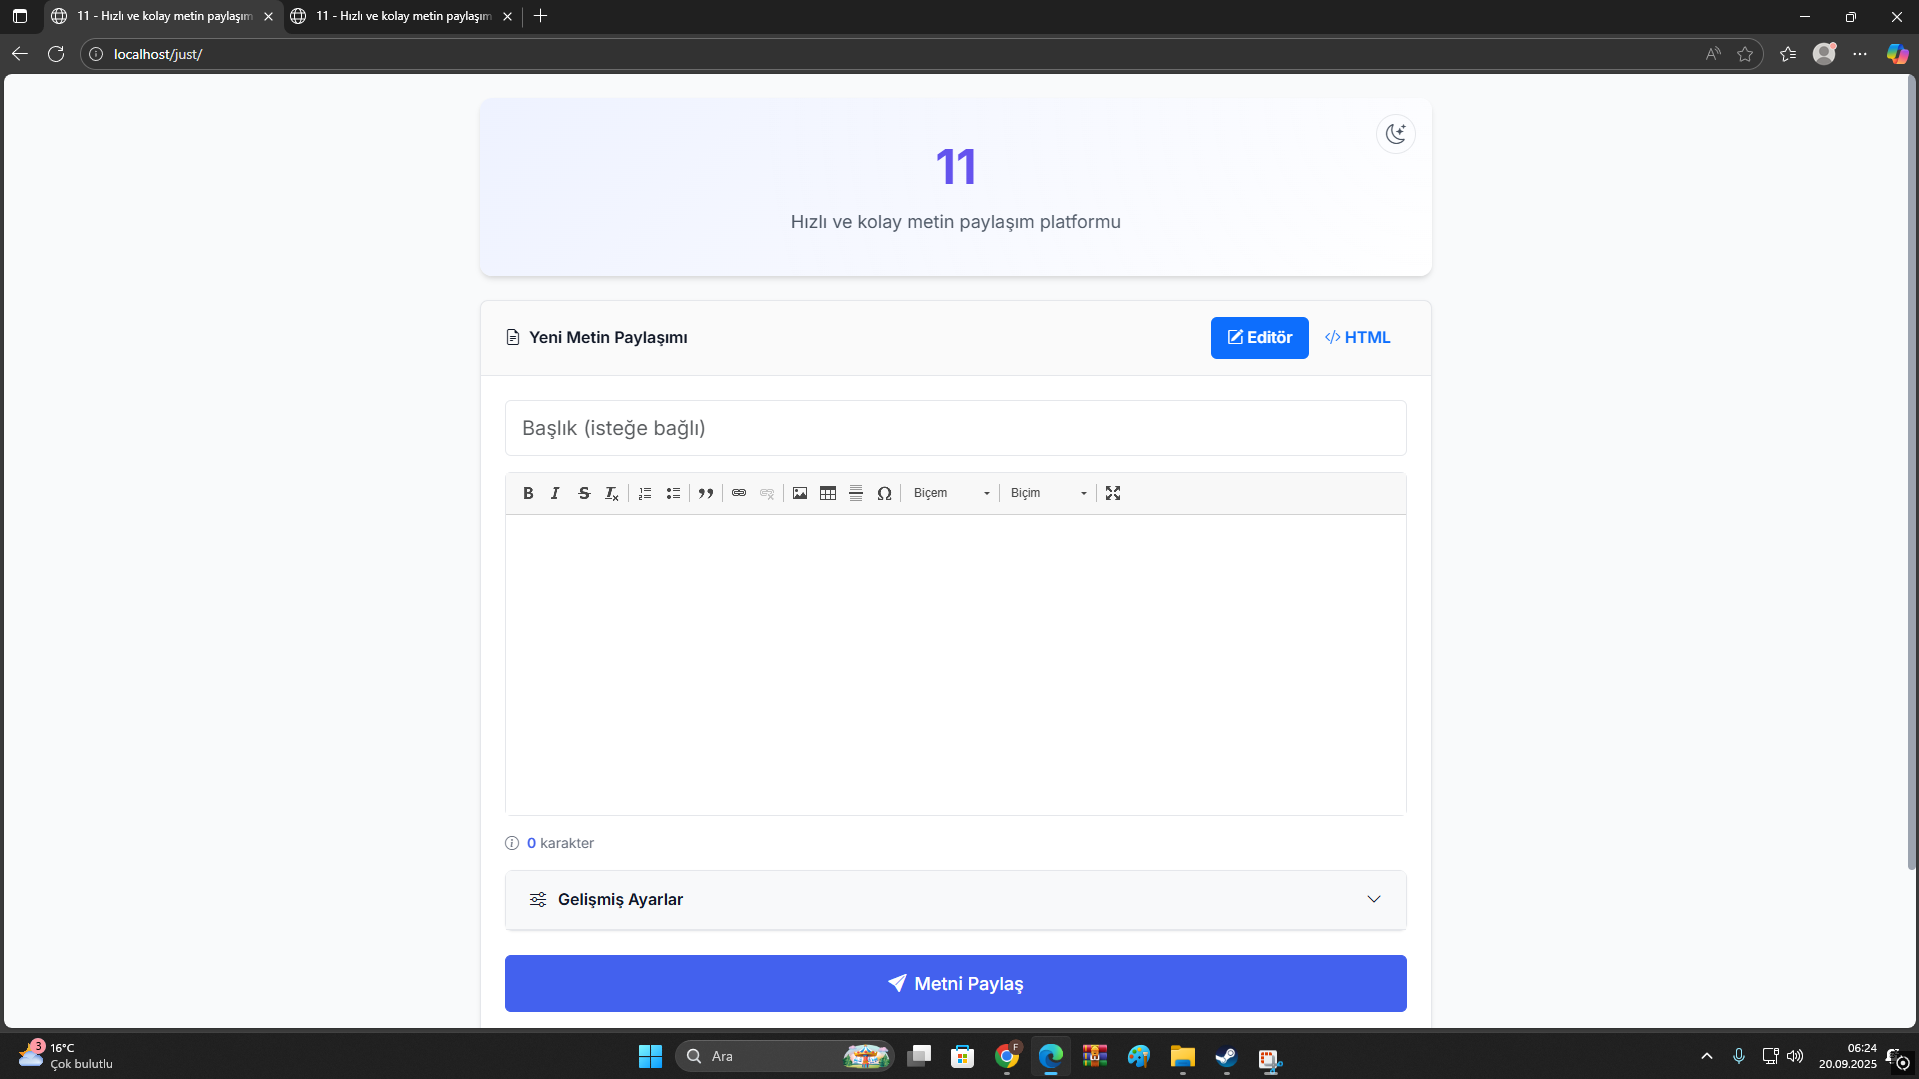This screenshot has height=1079, width=1919.
Task: Open the insert link dialog
Action: coord(739,493)
